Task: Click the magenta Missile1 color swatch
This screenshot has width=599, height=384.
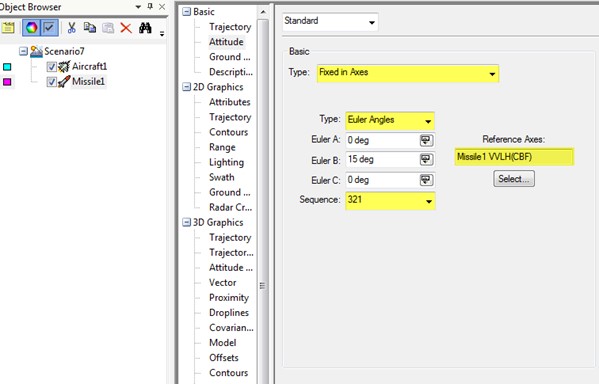Action: click(7, 82)
